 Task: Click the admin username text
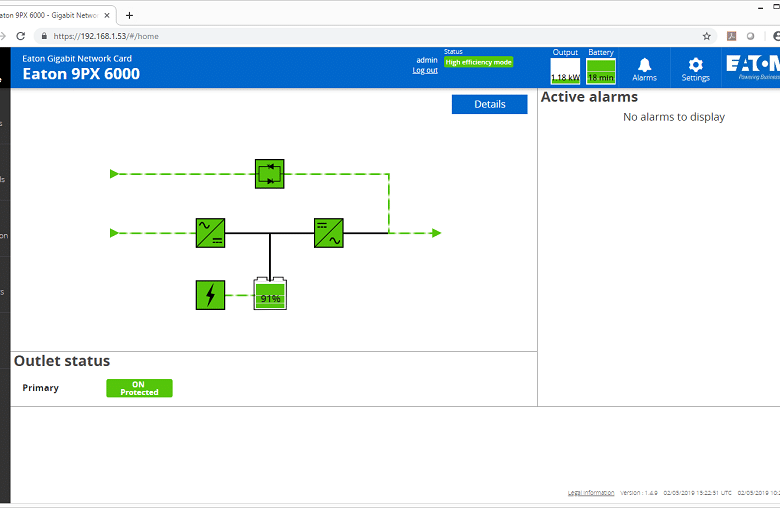pyautogui.click(x=427, y=60)
